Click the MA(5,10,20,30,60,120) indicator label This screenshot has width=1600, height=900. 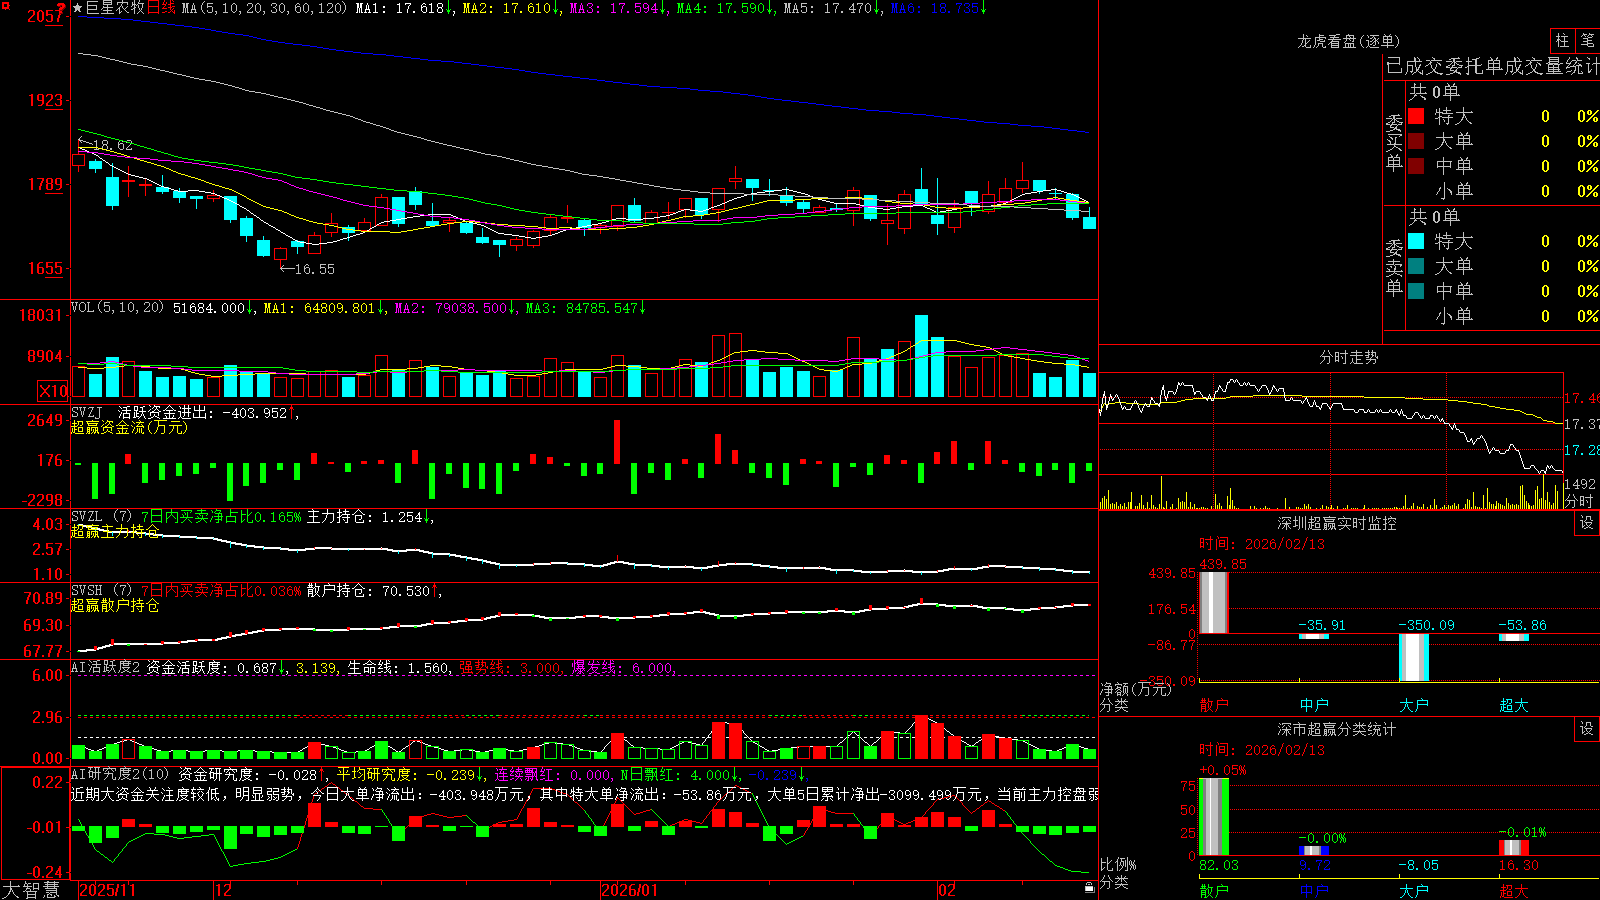(x=265, y=8)
